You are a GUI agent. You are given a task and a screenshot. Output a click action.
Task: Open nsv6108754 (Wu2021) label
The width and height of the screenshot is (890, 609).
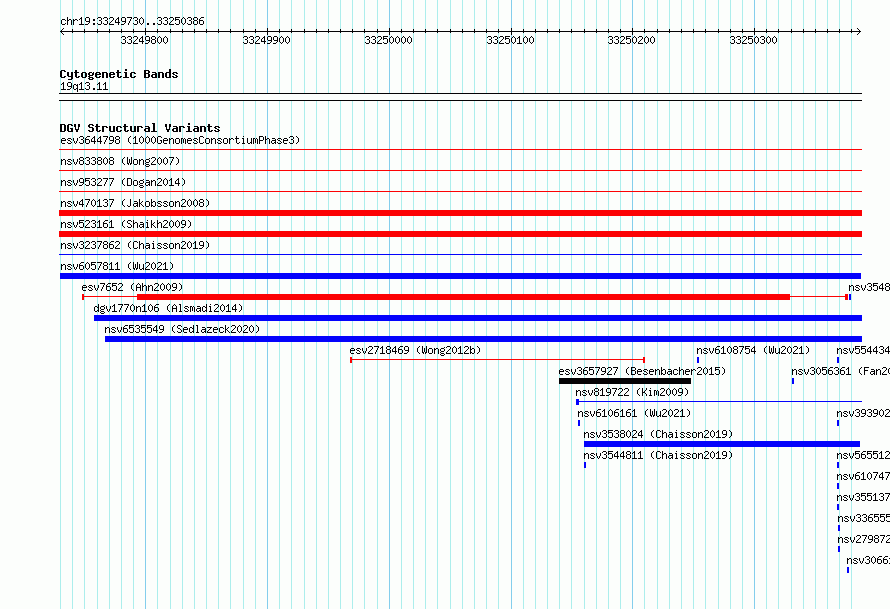tap(753, 350)
